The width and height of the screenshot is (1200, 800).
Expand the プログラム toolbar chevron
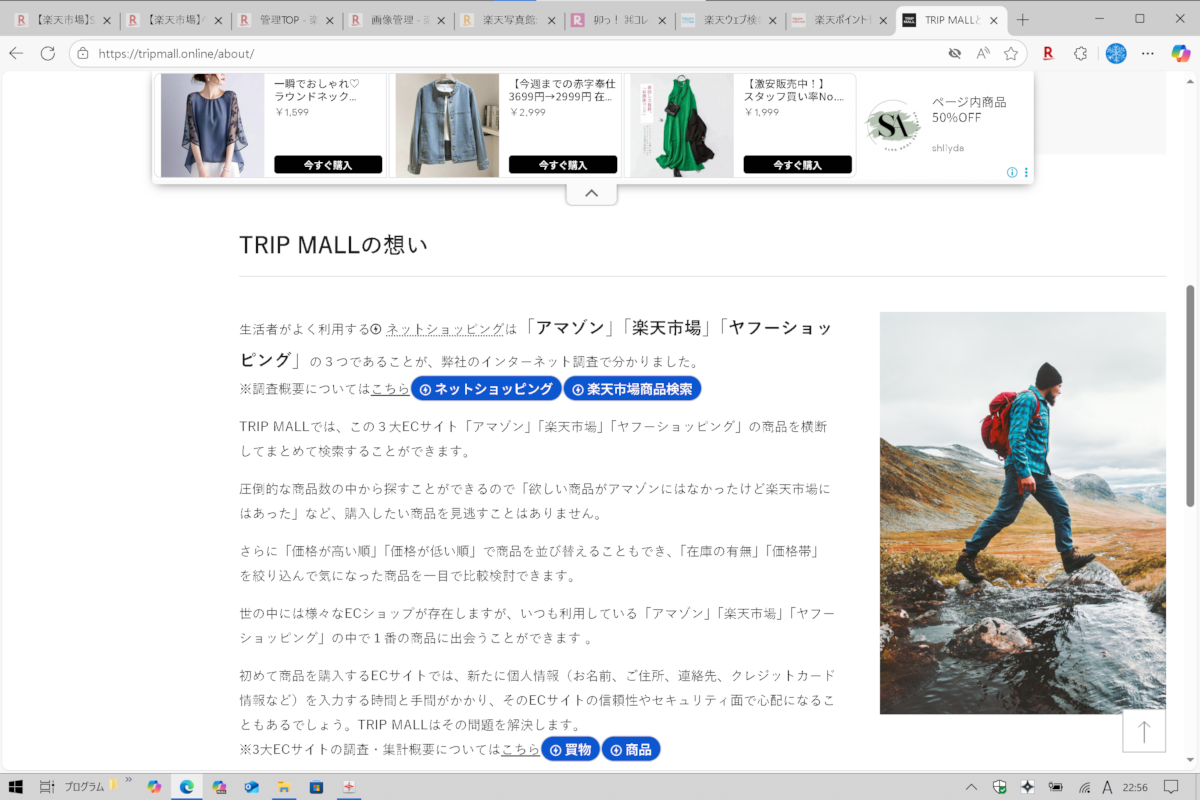coord(128,780)
